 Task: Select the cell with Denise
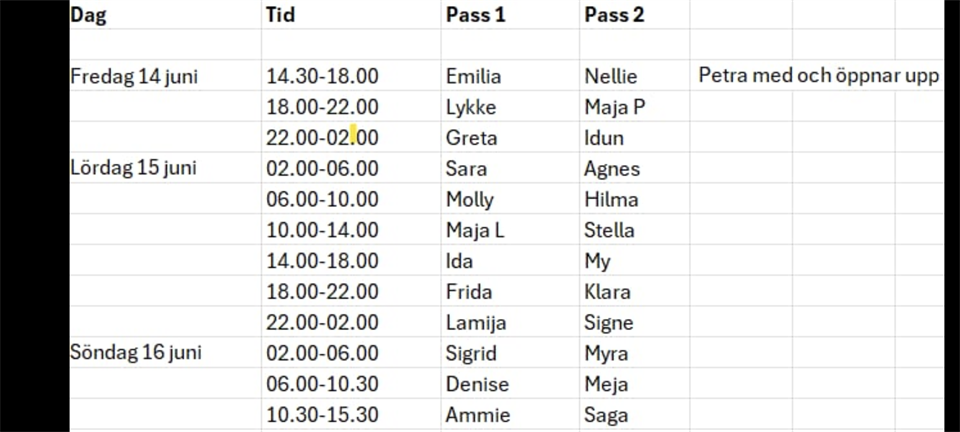pyautogui.click(x=477, y=384)
